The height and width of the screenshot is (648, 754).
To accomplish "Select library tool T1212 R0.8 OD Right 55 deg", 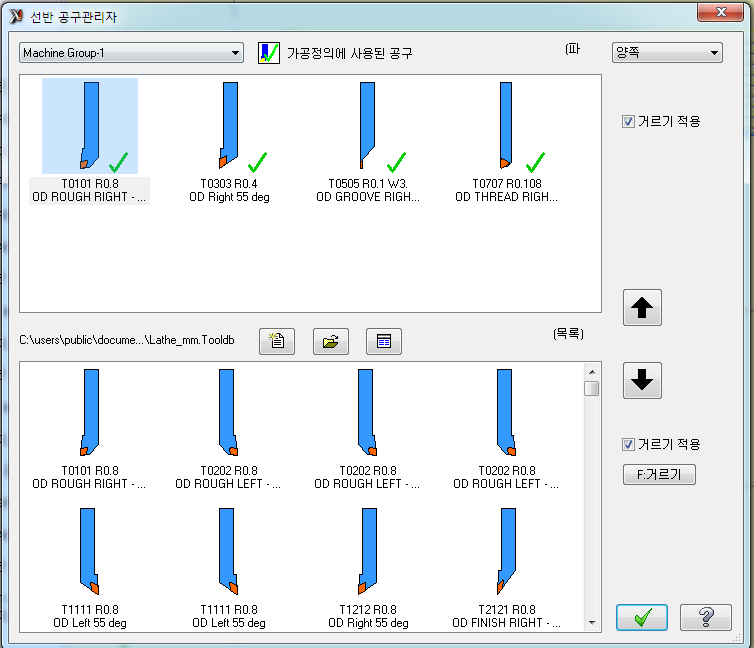I will 368,568.
